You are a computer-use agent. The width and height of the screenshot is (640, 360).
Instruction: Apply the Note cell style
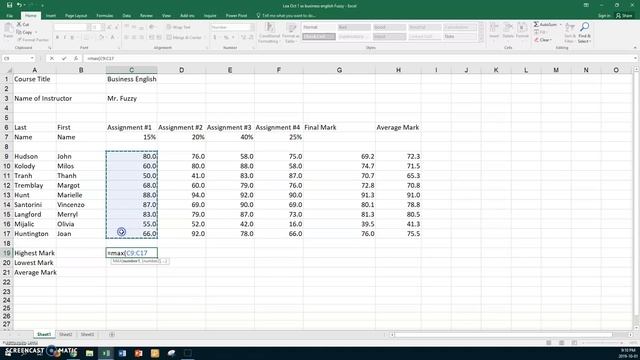(x=460, y=36)
